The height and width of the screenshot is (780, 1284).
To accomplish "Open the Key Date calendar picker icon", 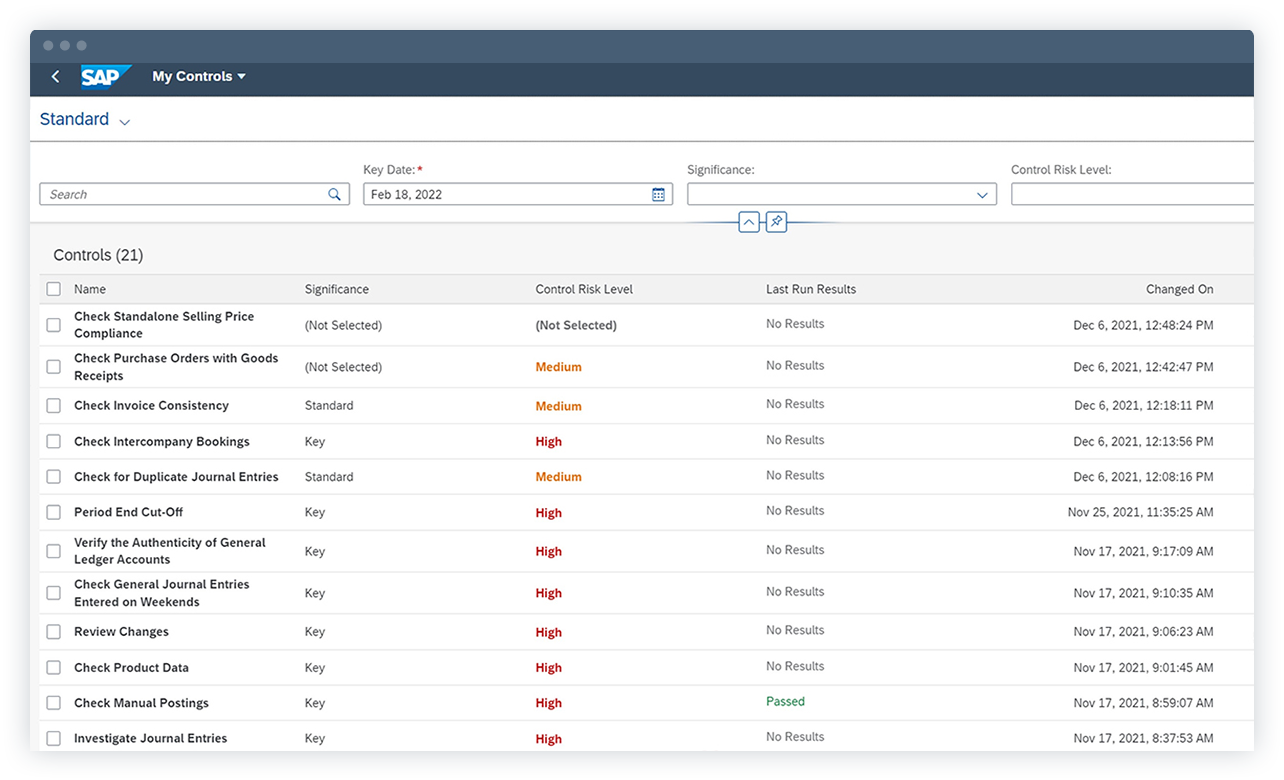I will 658,194.
